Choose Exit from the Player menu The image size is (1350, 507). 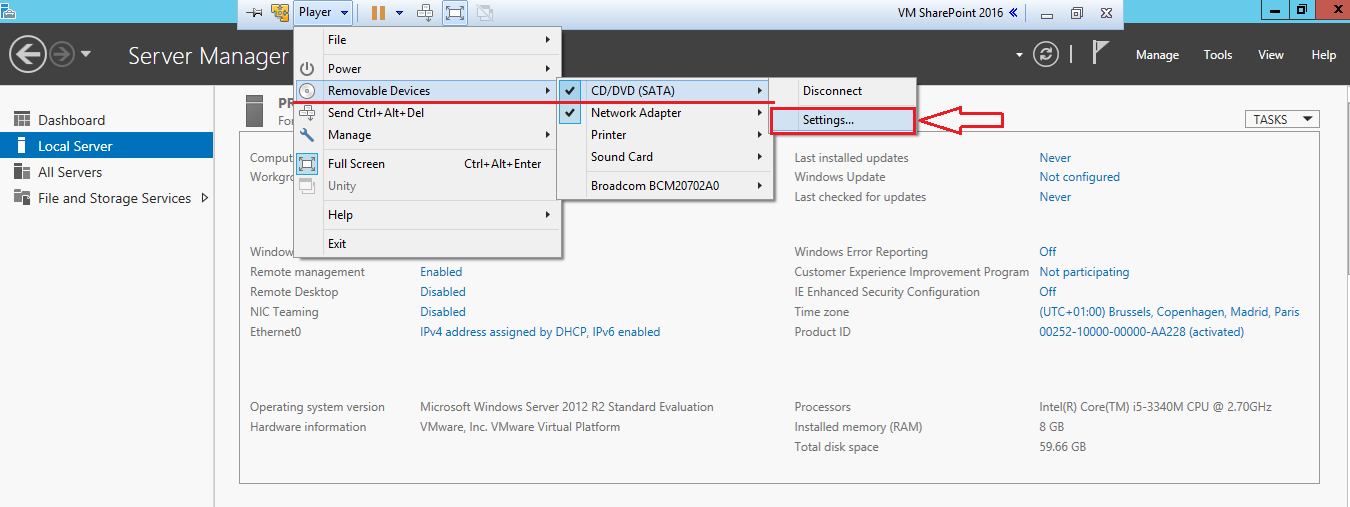tap(427, 244)
